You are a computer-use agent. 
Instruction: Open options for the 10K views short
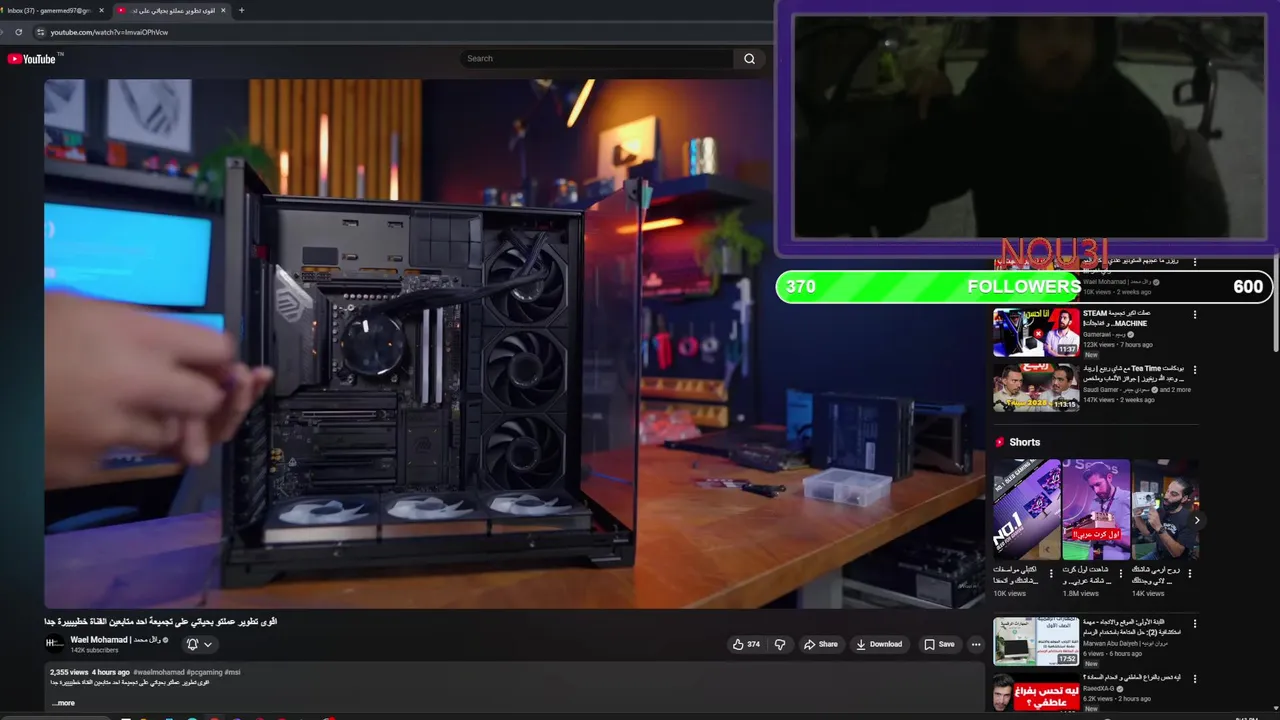(x=1051, y=574)
